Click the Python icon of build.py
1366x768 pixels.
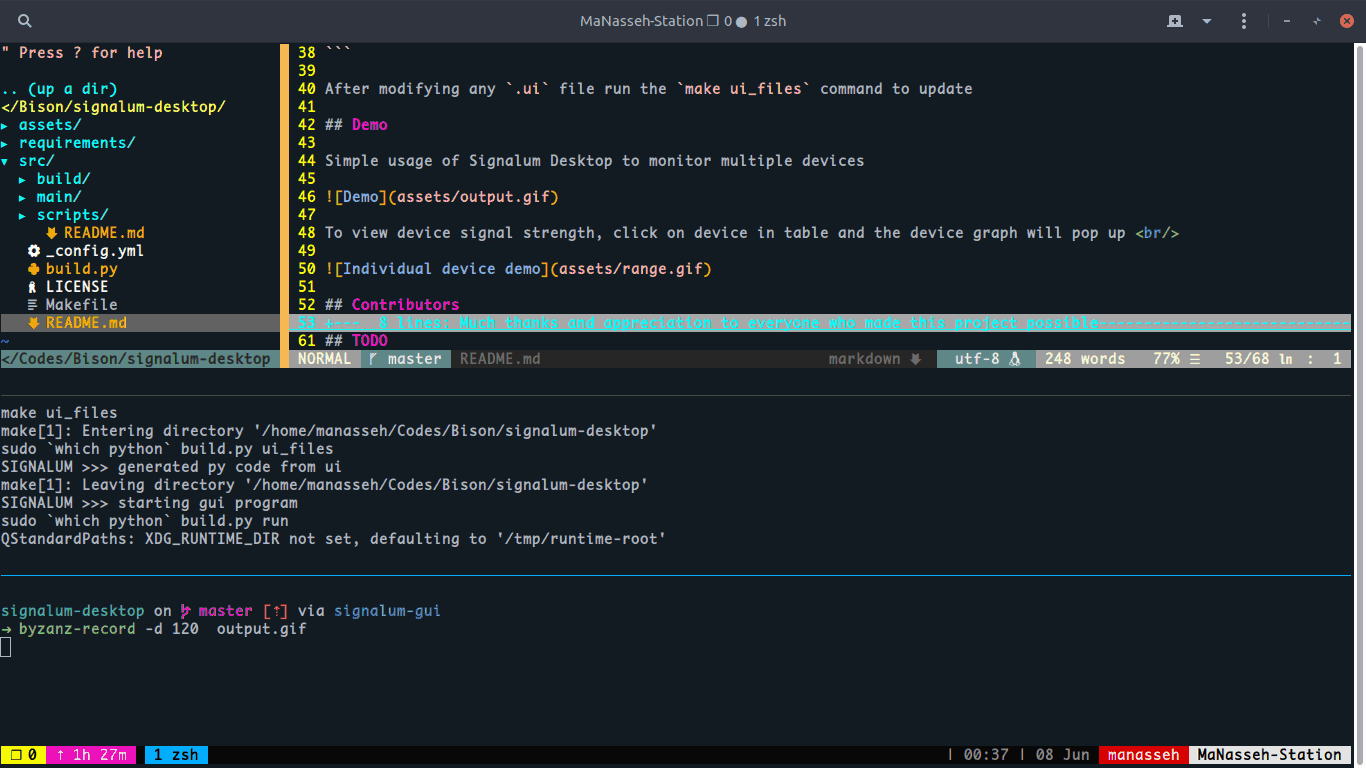click(x=34, y=269)
